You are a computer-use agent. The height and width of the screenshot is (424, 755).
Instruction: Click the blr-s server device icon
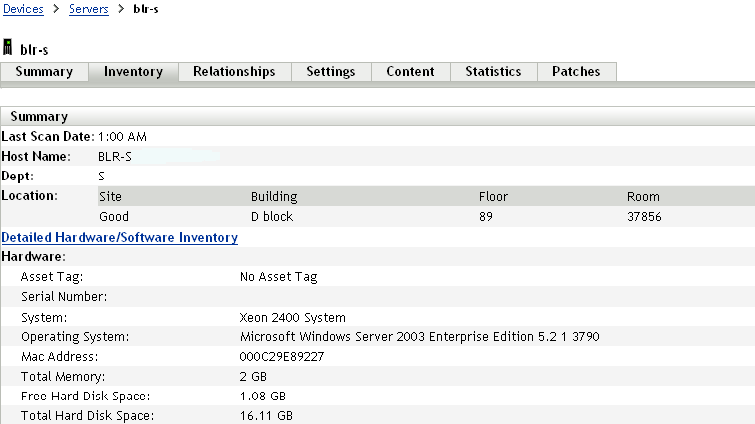coord(9,47)
